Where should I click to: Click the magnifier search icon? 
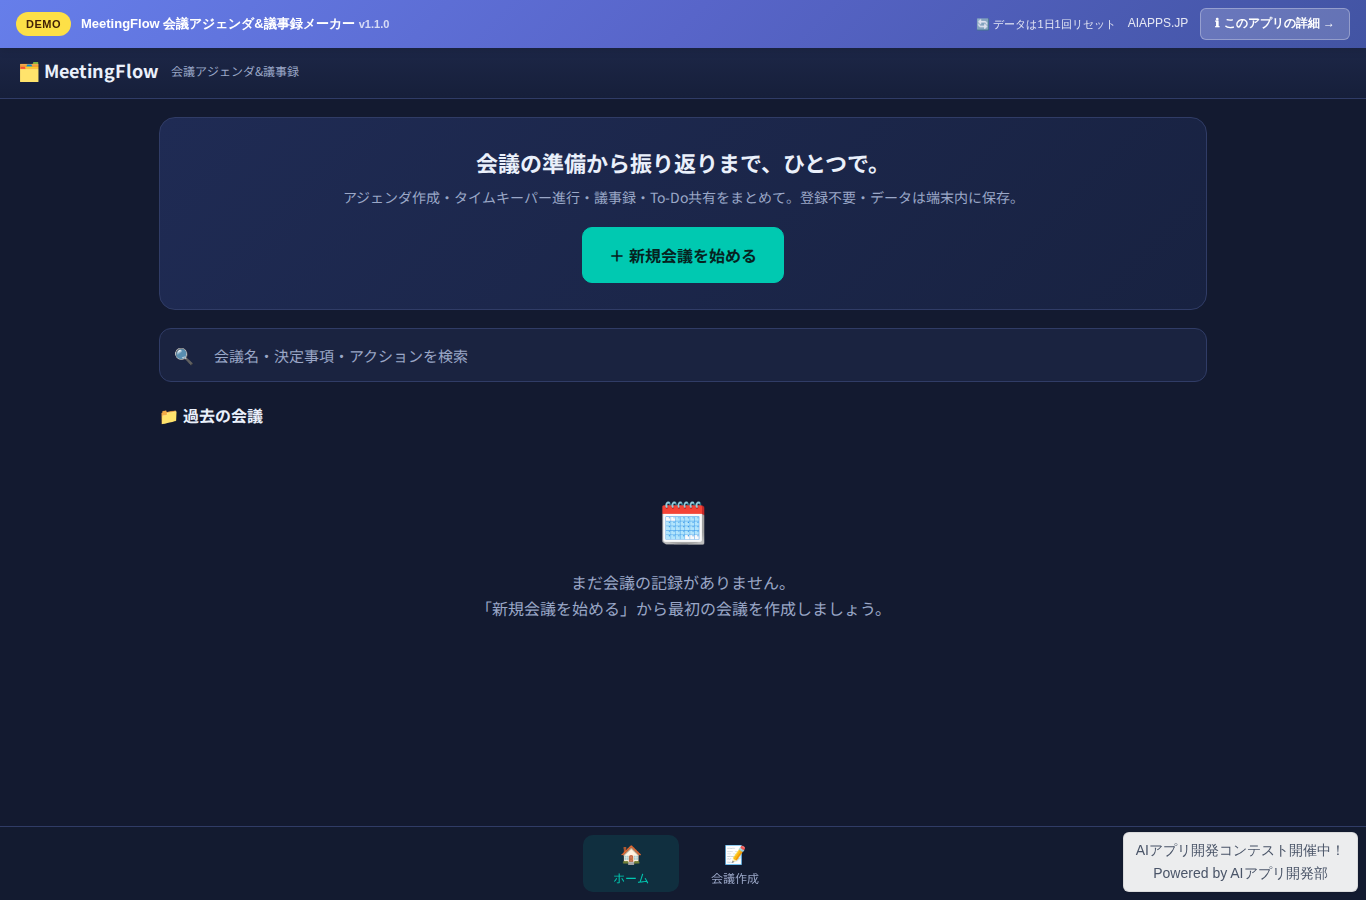pyautogui.click(x=184, y=356)
